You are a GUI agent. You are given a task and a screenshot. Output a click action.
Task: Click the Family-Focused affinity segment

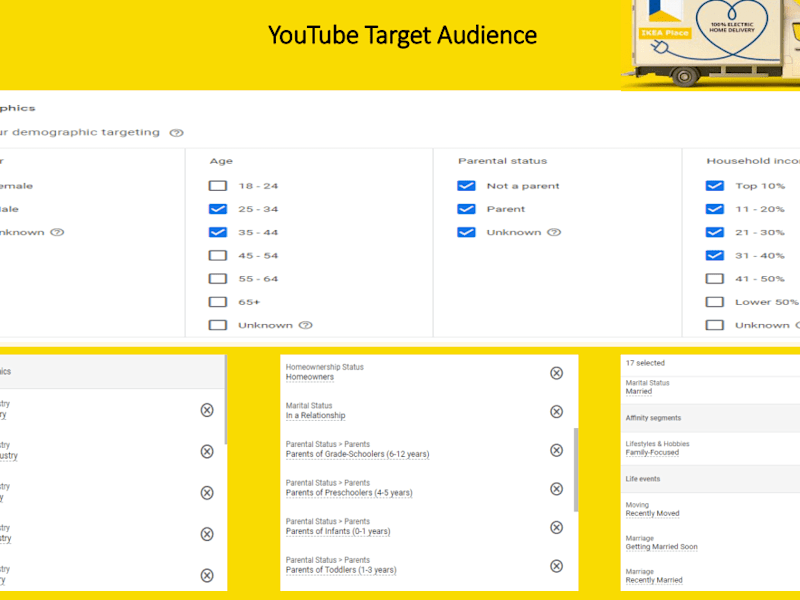tap(652, 453)
